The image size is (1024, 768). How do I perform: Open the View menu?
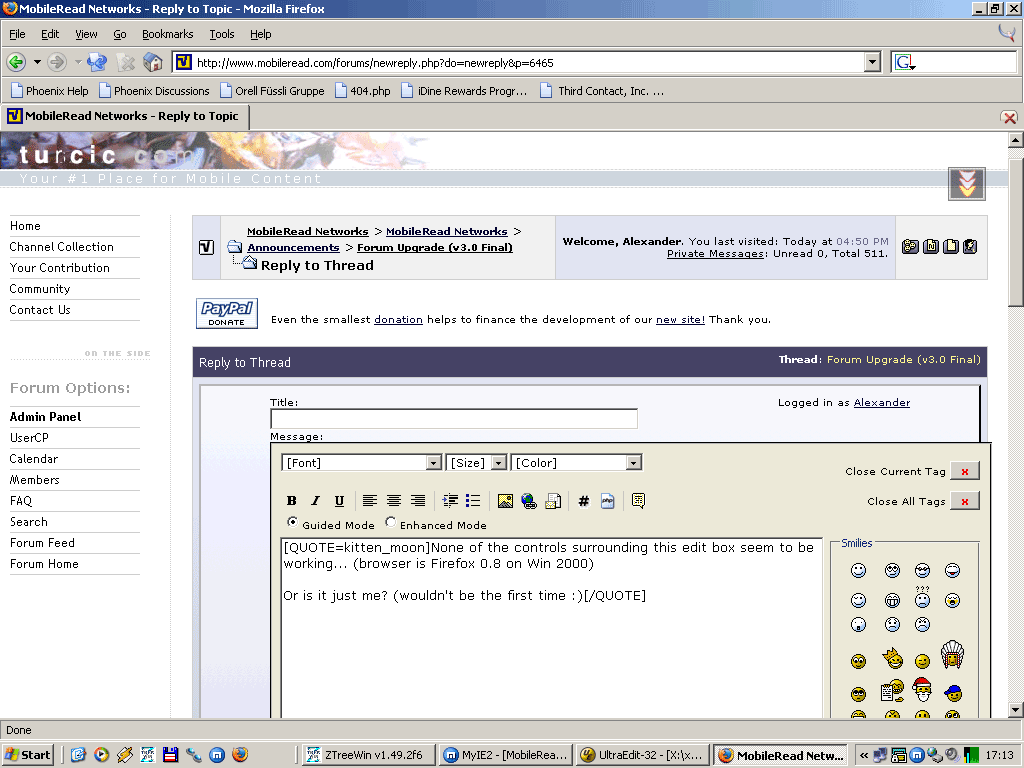point(86,34)
